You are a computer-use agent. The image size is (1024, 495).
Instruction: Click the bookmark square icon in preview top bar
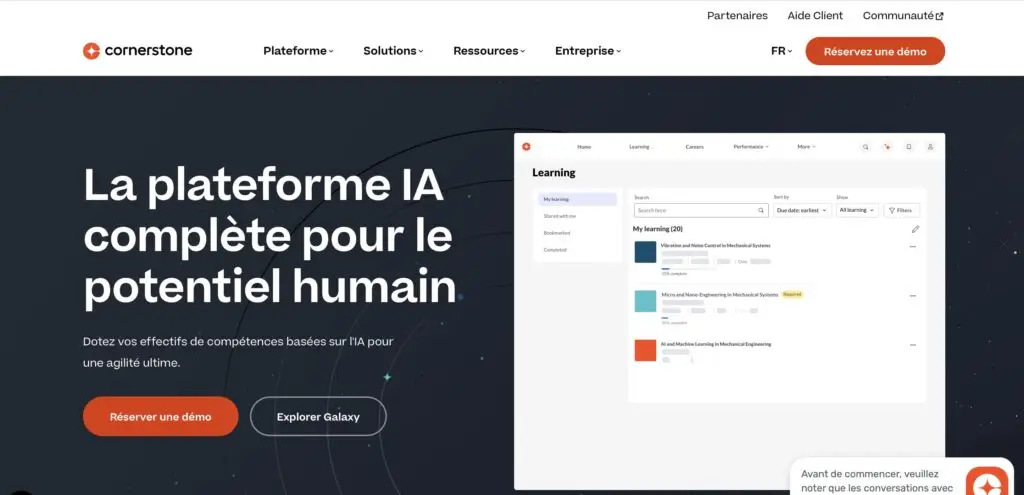point(908,147)
